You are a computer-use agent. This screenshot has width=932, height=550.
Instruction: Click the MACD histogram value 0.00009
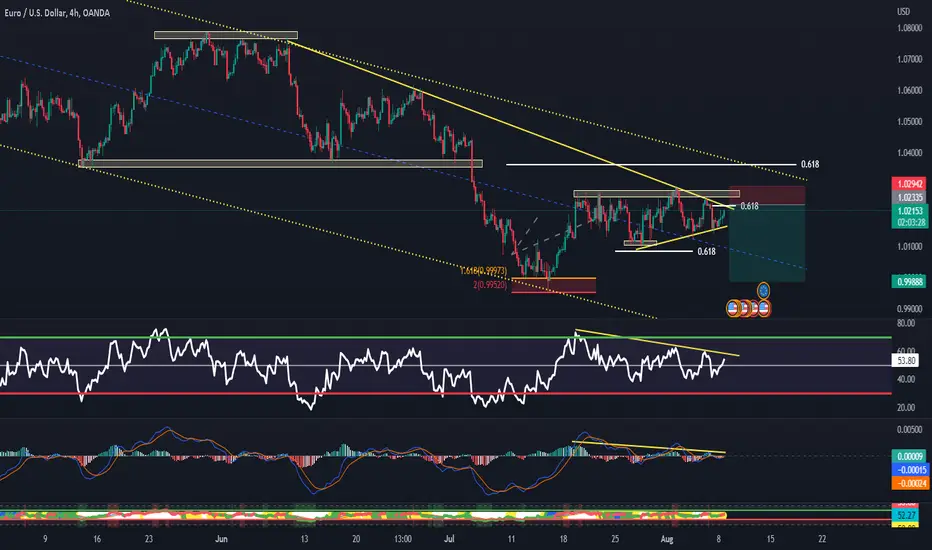909,456
